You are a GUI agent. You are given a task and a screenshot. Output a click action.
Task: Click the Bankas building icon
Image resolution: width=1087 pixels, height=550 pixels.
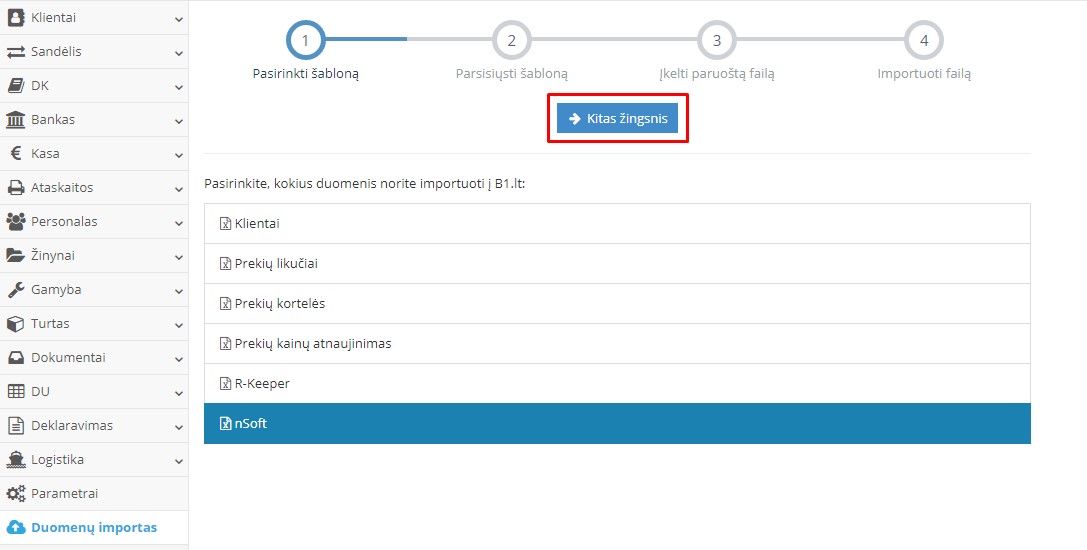click(x=16, y=120)
